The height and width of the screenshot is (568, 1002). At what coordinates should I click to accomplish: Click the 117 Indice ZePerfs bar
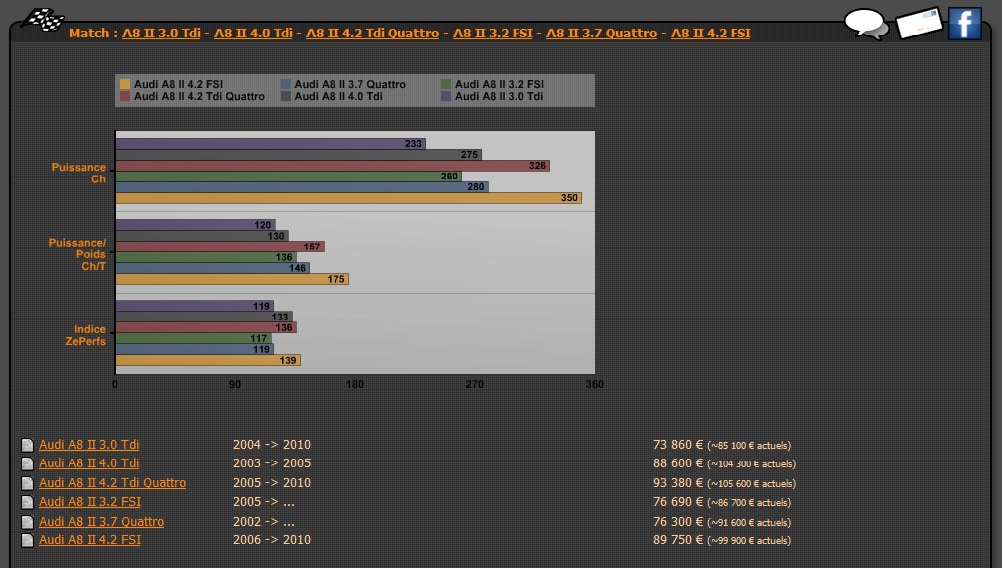pos(194,339)
